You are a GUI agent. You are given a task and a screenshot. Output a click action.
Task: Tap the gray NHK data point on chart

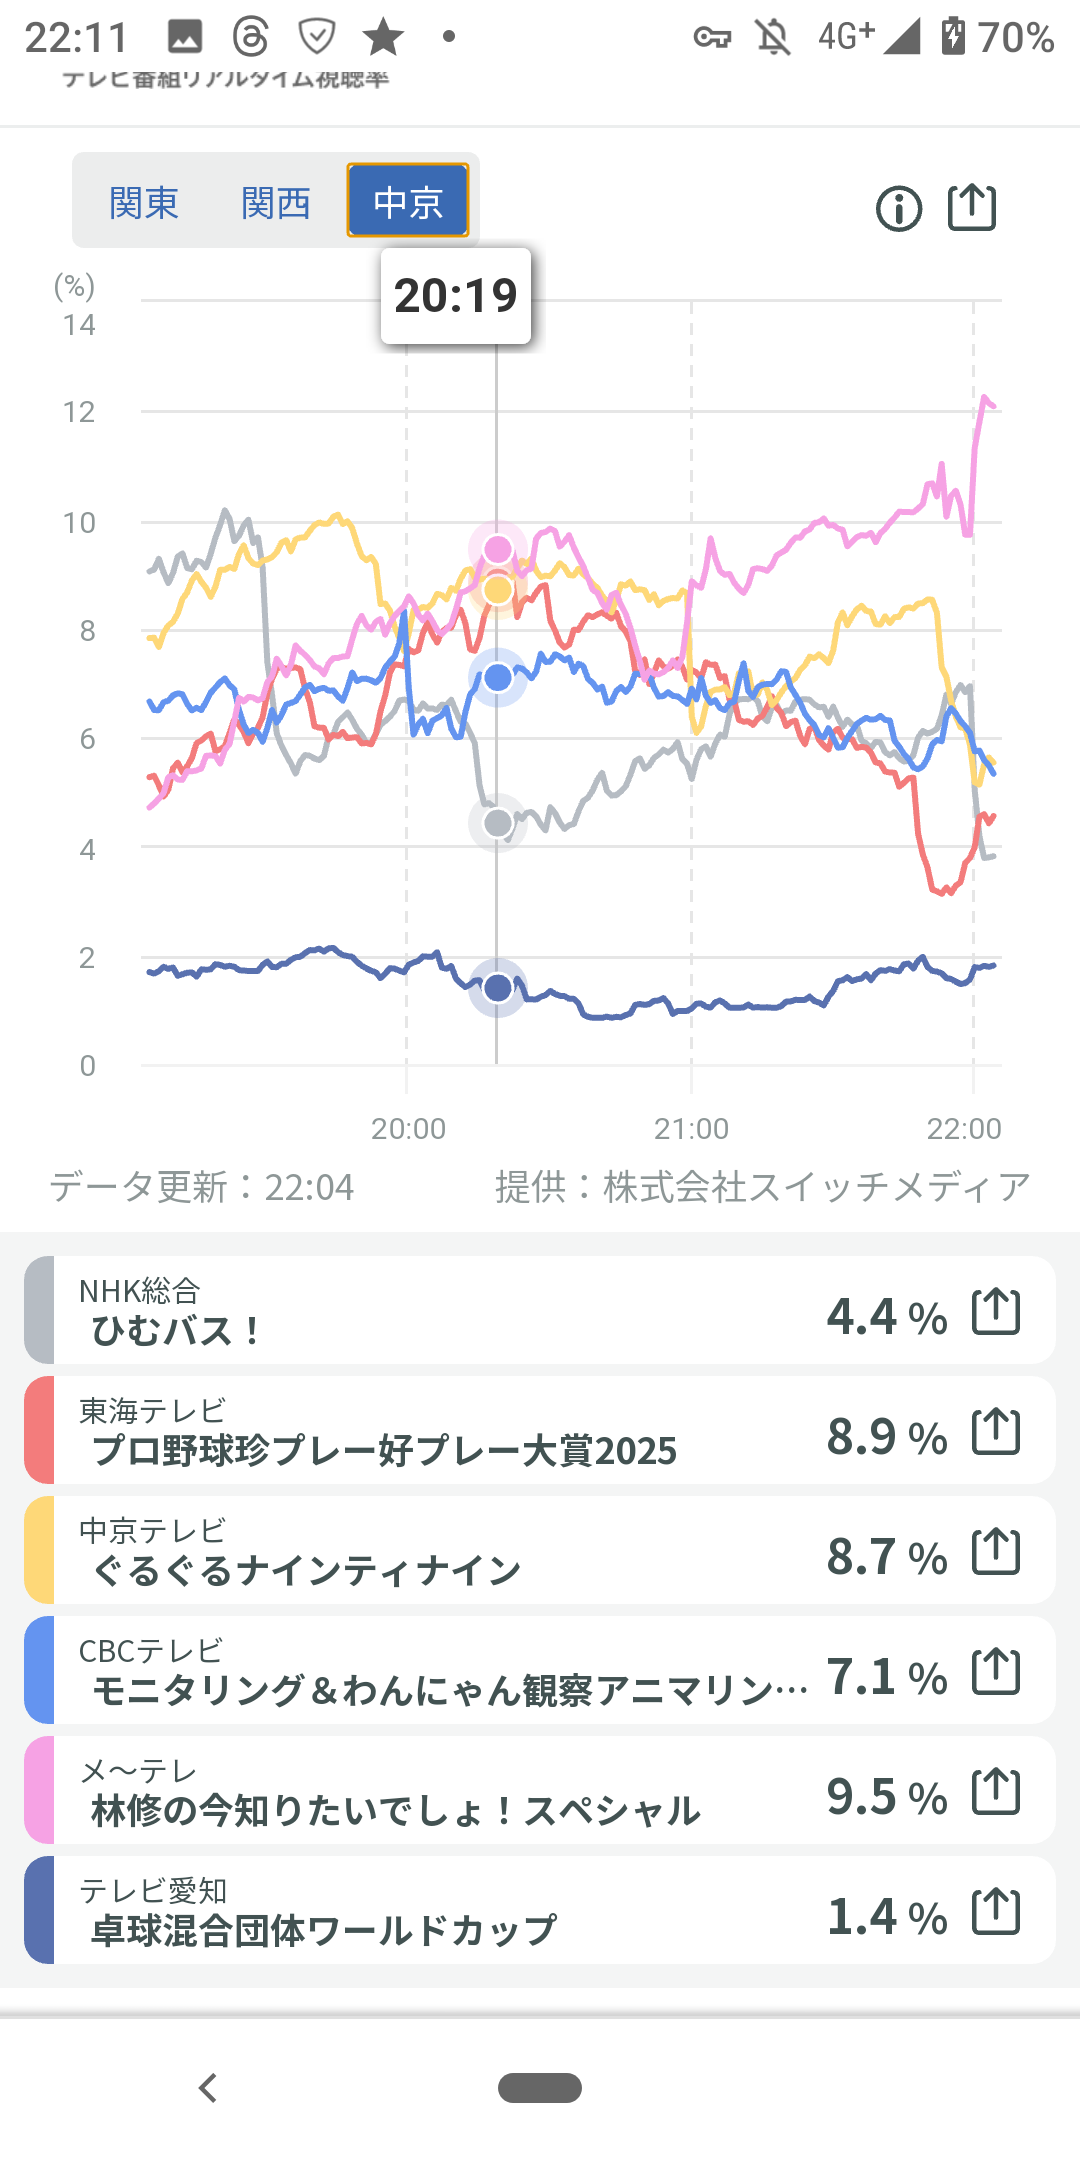tap(497, 823)
